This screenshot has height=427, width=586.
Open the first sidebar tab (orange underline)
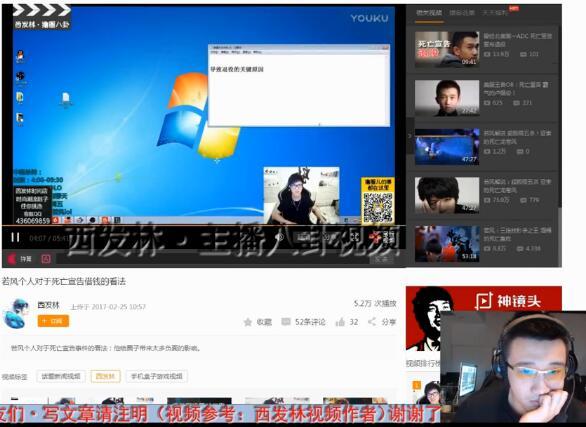tap(429, 13)
